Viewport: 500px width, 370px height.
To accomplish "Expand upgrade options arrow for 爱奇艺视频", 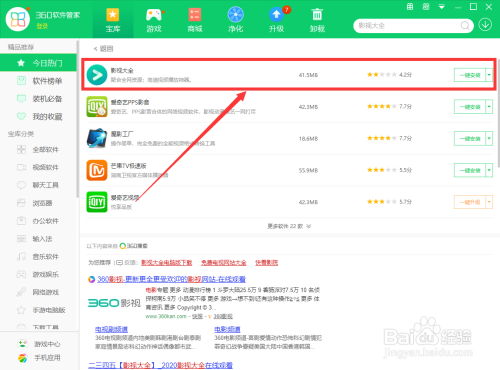I will coord(489,202).
